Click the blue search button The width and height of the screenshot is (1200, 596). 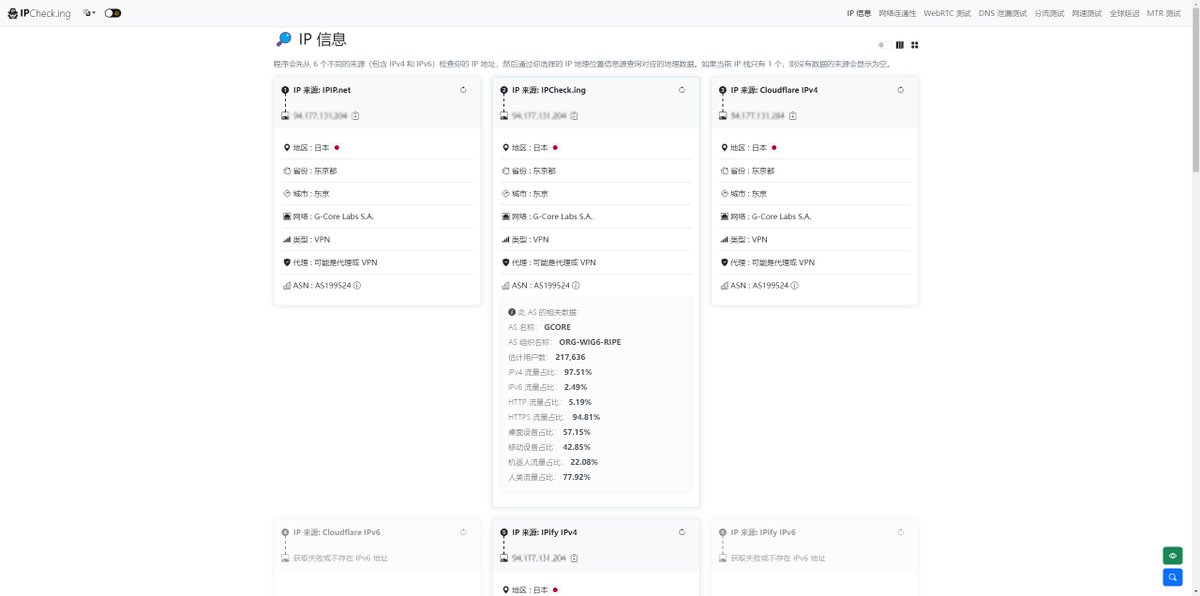click(1172, 577)
